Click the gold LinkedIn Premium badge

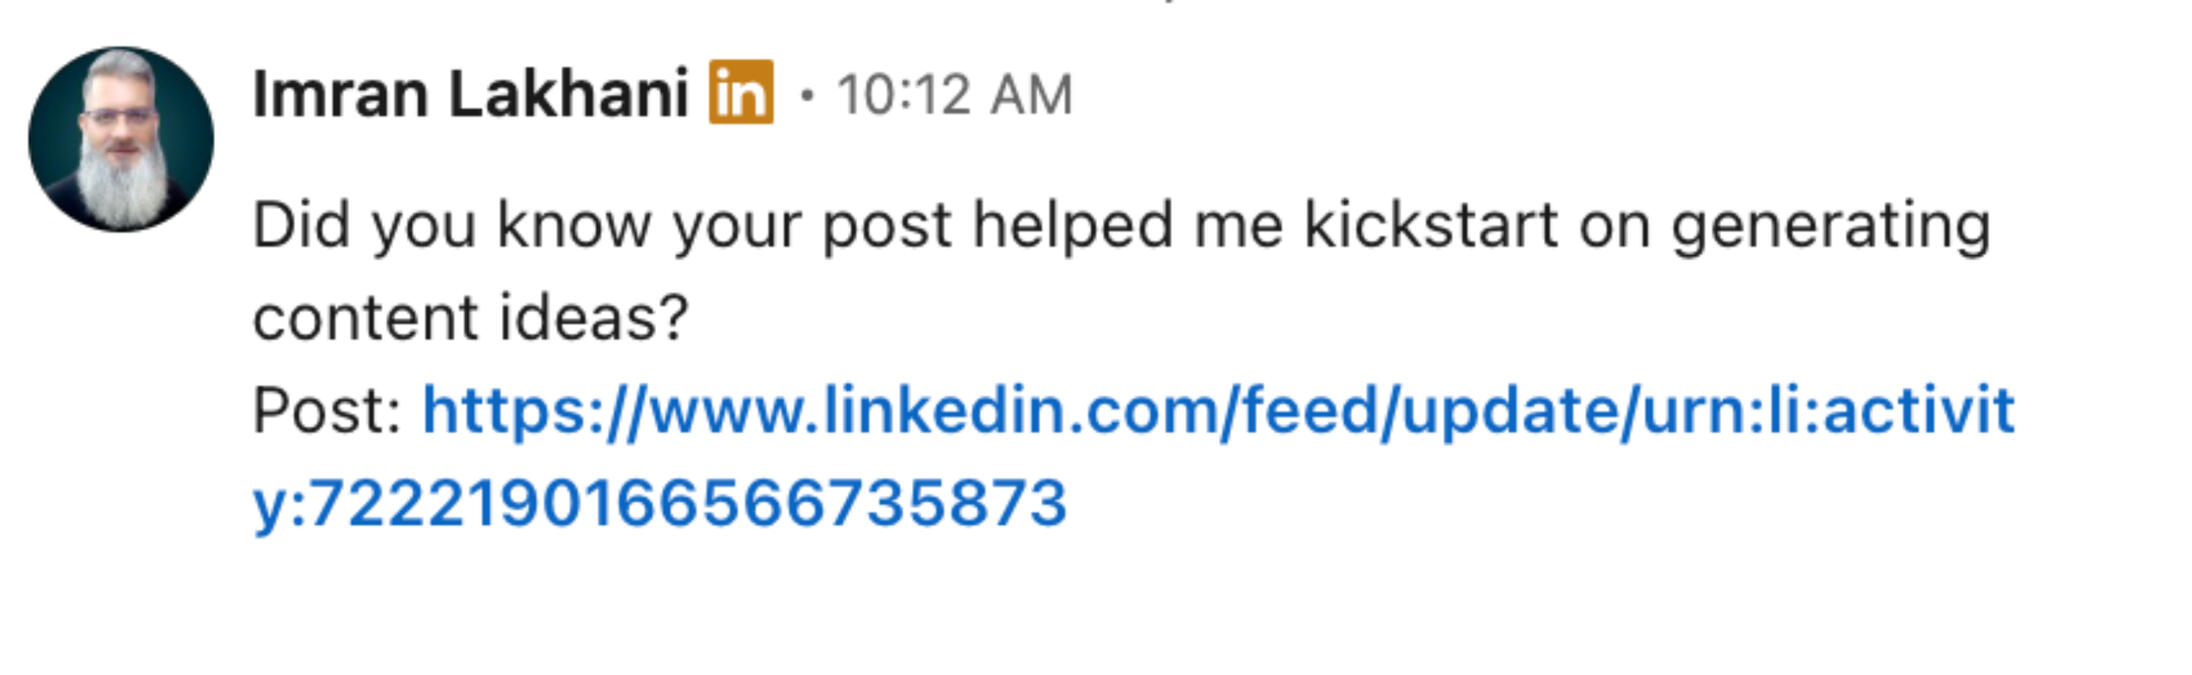[x=741, y=93]
